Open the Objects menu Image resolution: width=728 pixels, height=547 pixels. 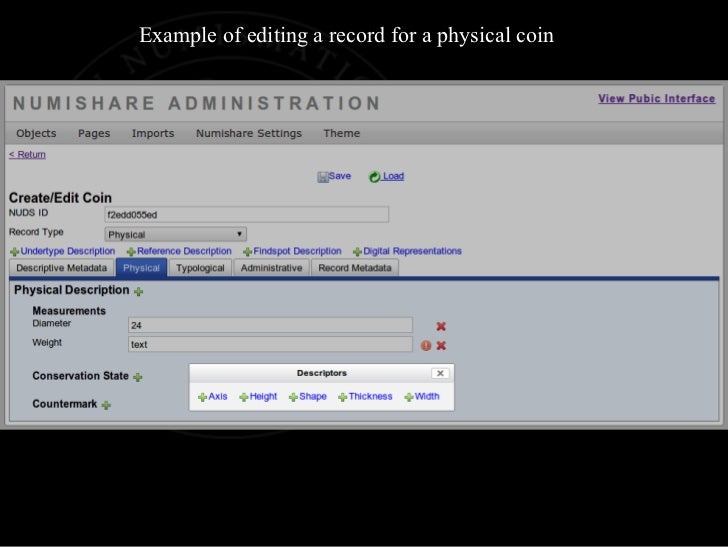tap(36, 133)
